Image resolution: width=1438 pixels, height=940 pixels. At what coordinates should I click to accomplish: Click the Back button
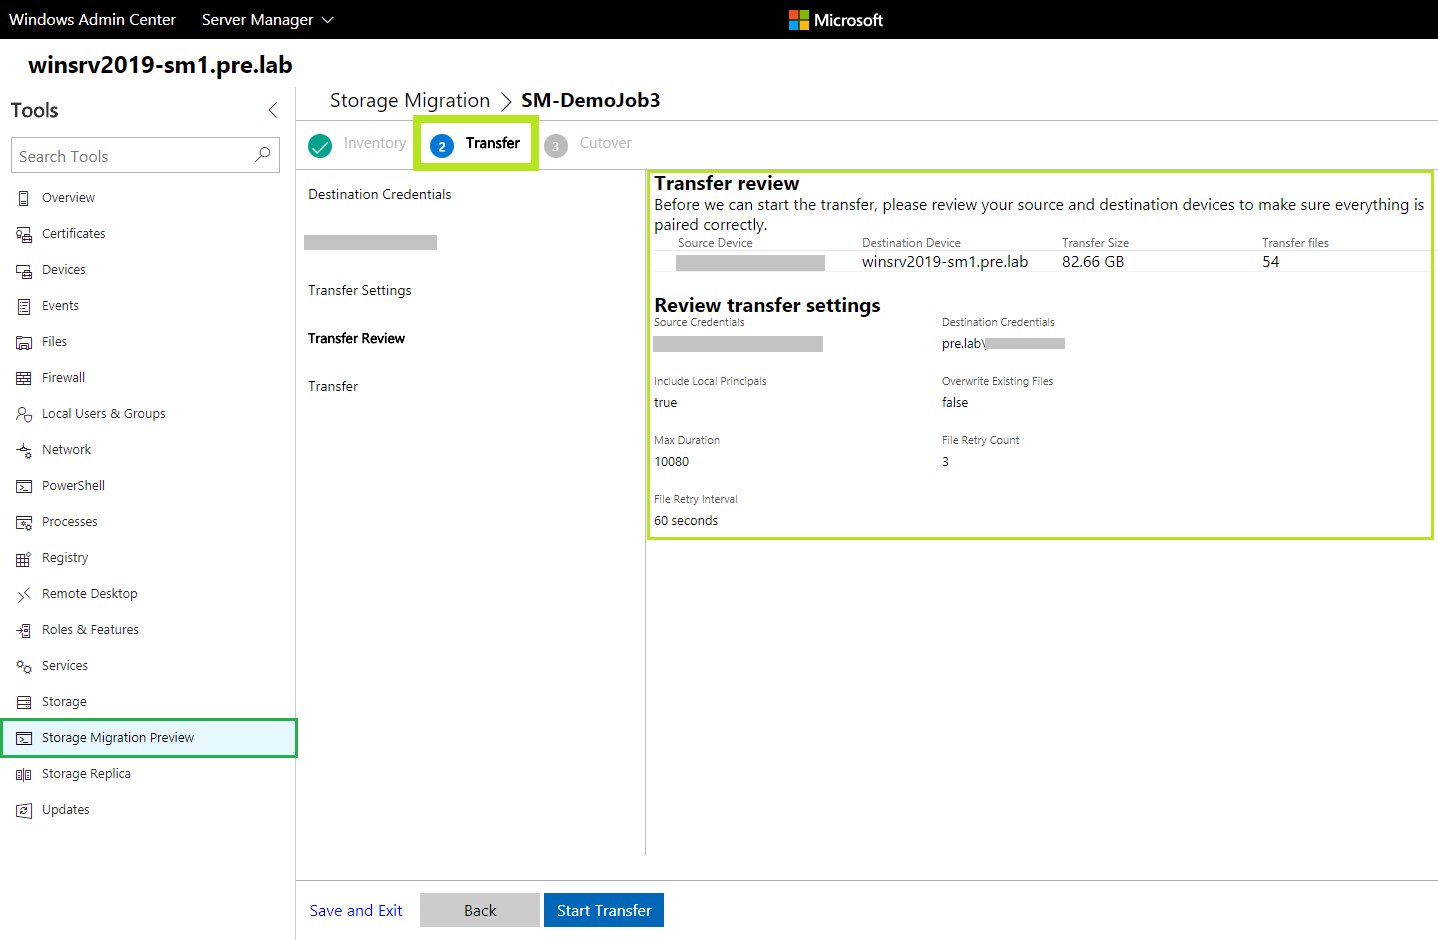[x=480, y=910]
